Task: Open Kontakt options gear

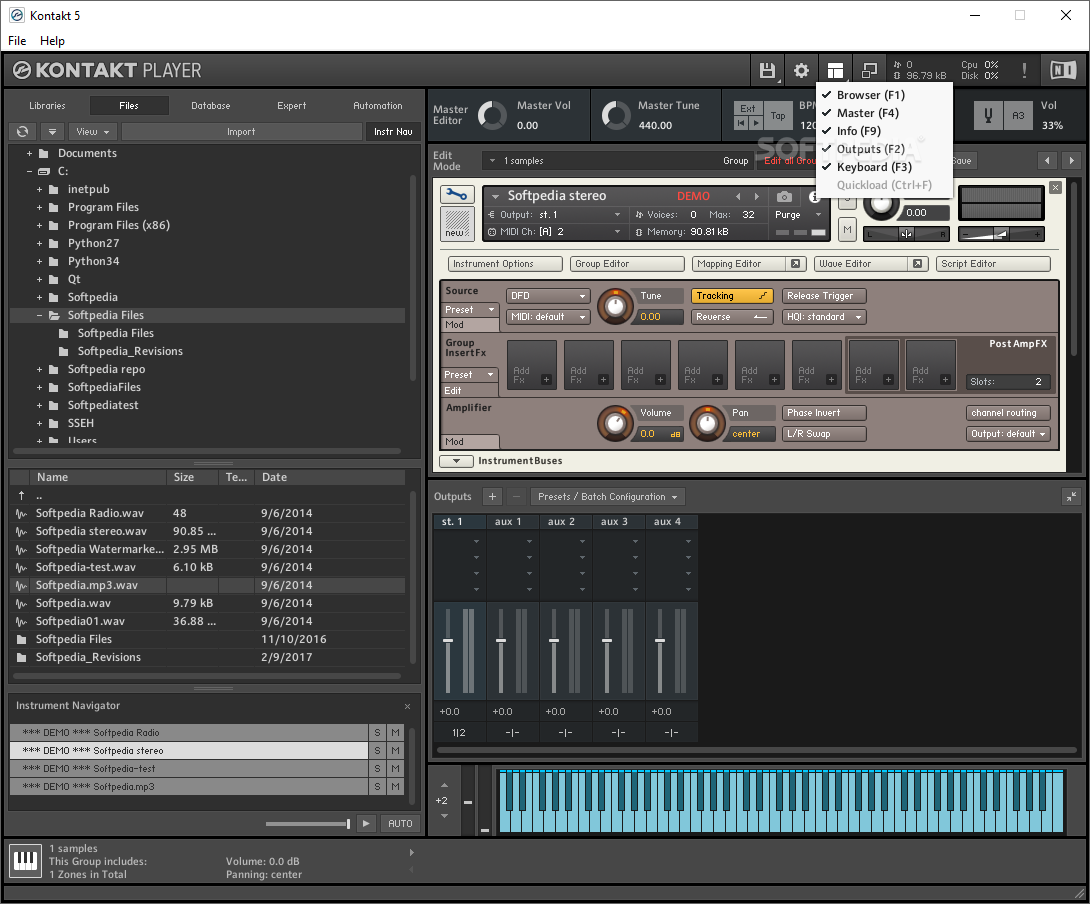Action: (x=802, y=70)
